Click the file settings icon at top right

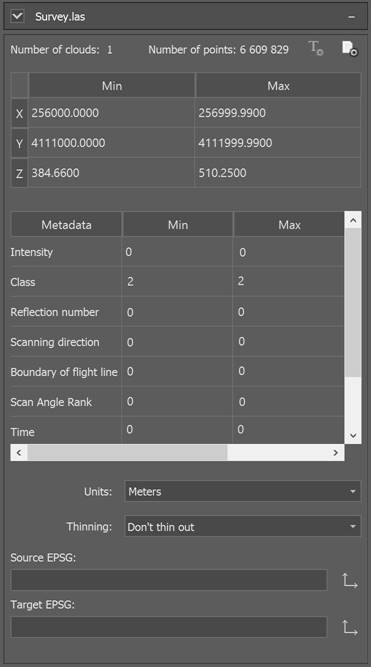350,48
